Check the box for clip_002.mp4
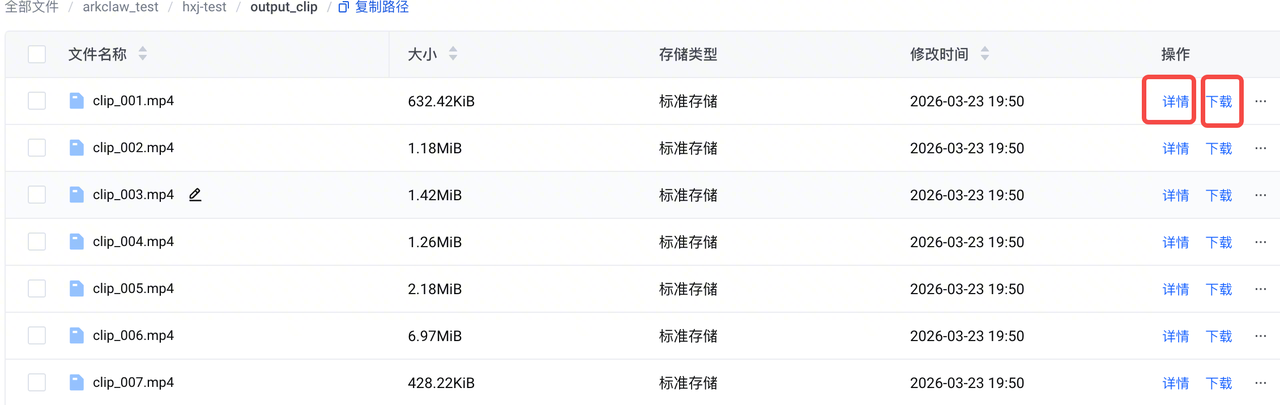Image resolution: width=1280 pixels, height=405 pixels. pyautogui.click(x=37, y=148)
